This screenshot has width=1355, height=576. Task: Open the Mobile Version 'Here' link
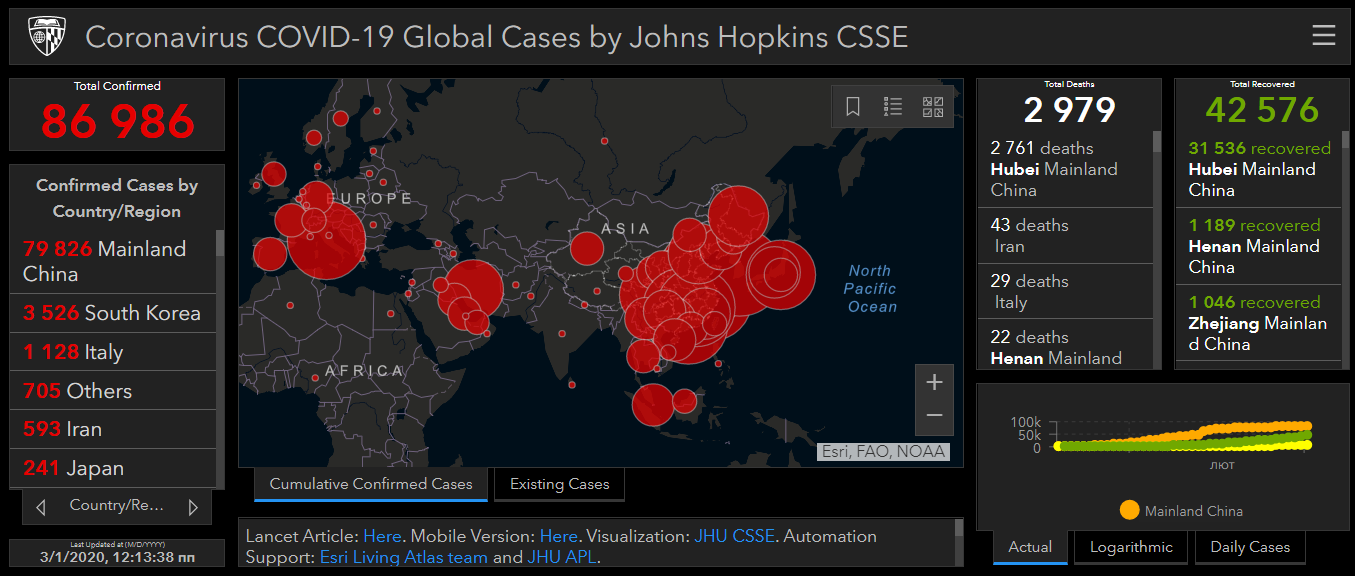[559, 536]
